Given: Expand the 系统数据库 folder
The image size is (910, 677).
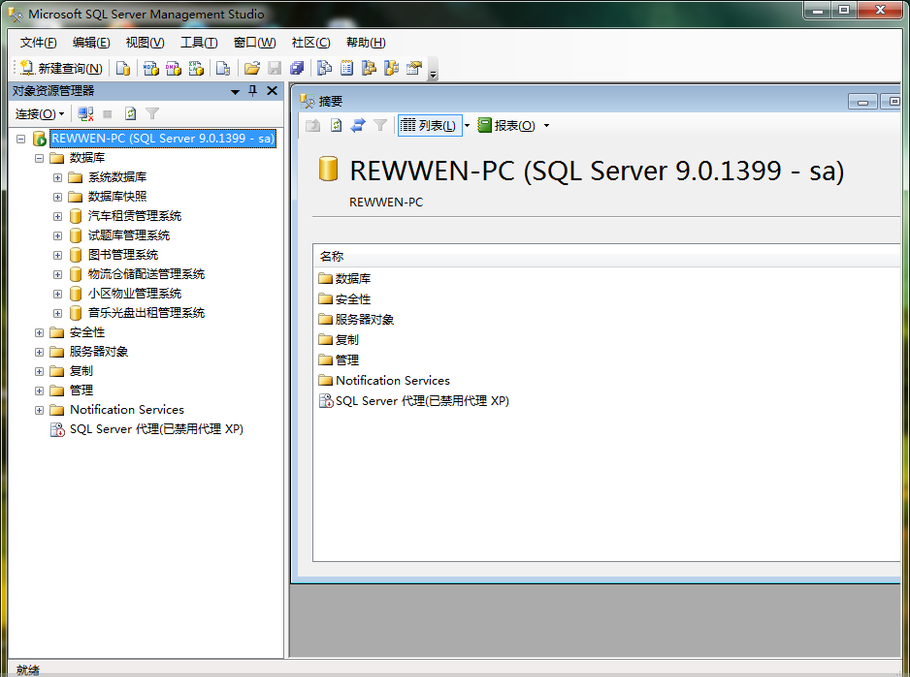Looking at the screenshot, I should click(57, 178).
